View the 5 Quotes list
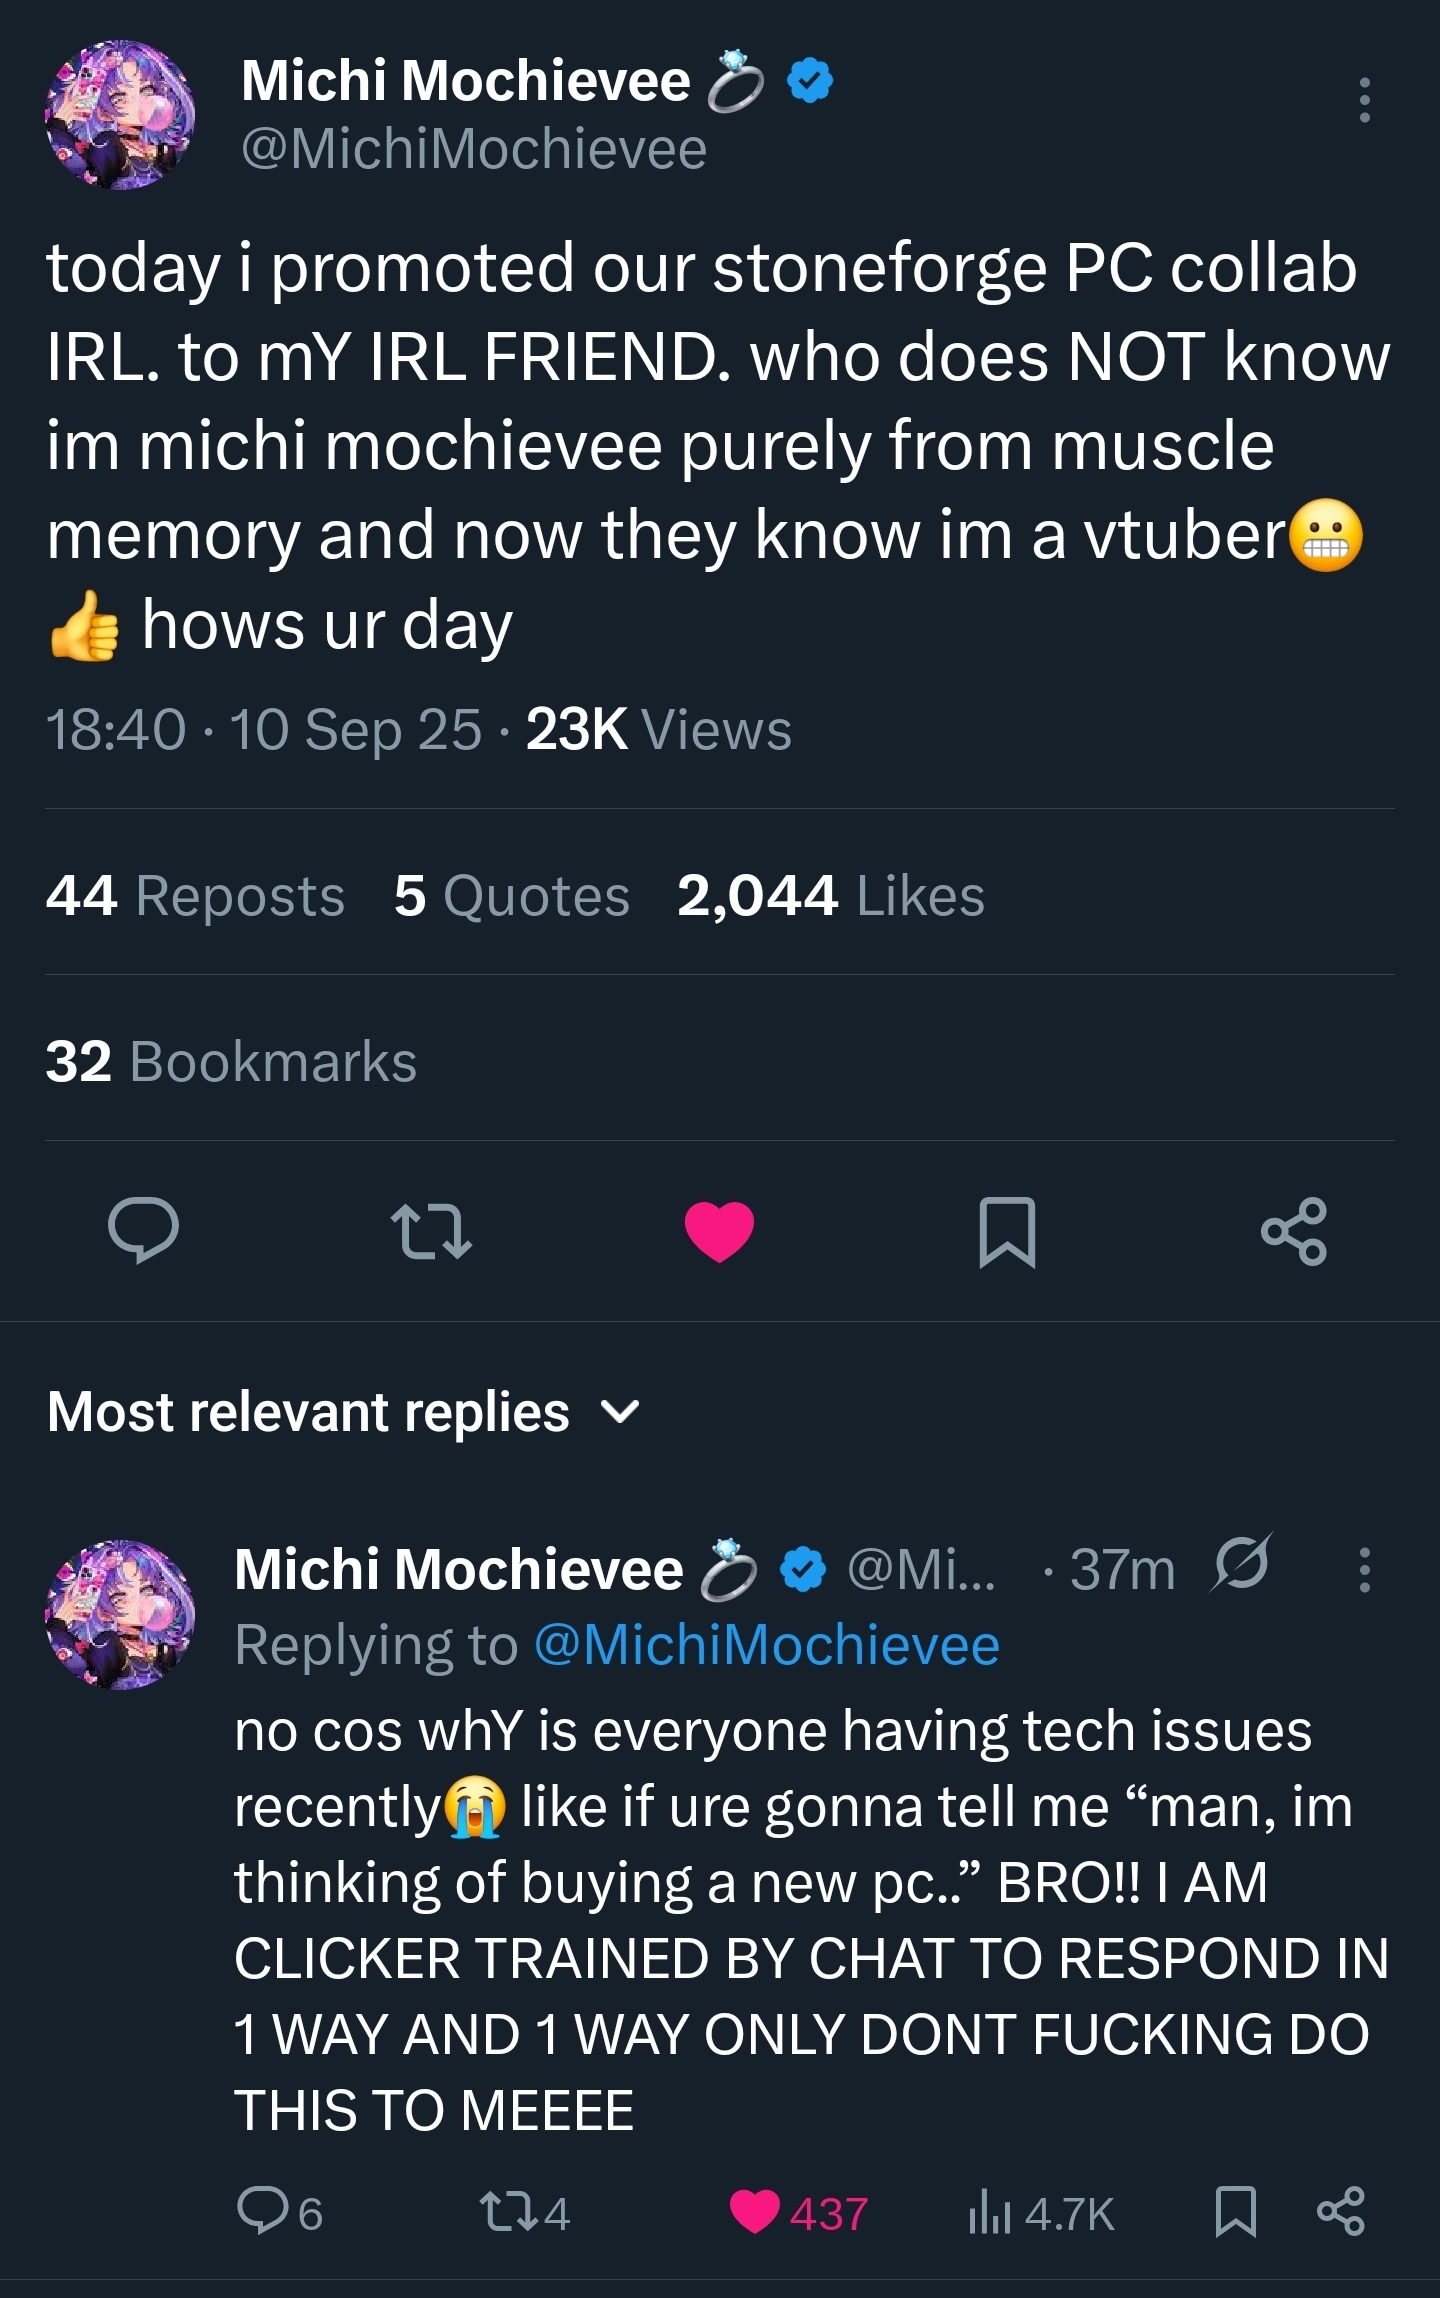This screenshot has height=2298, width=1440. coord(511,895)
